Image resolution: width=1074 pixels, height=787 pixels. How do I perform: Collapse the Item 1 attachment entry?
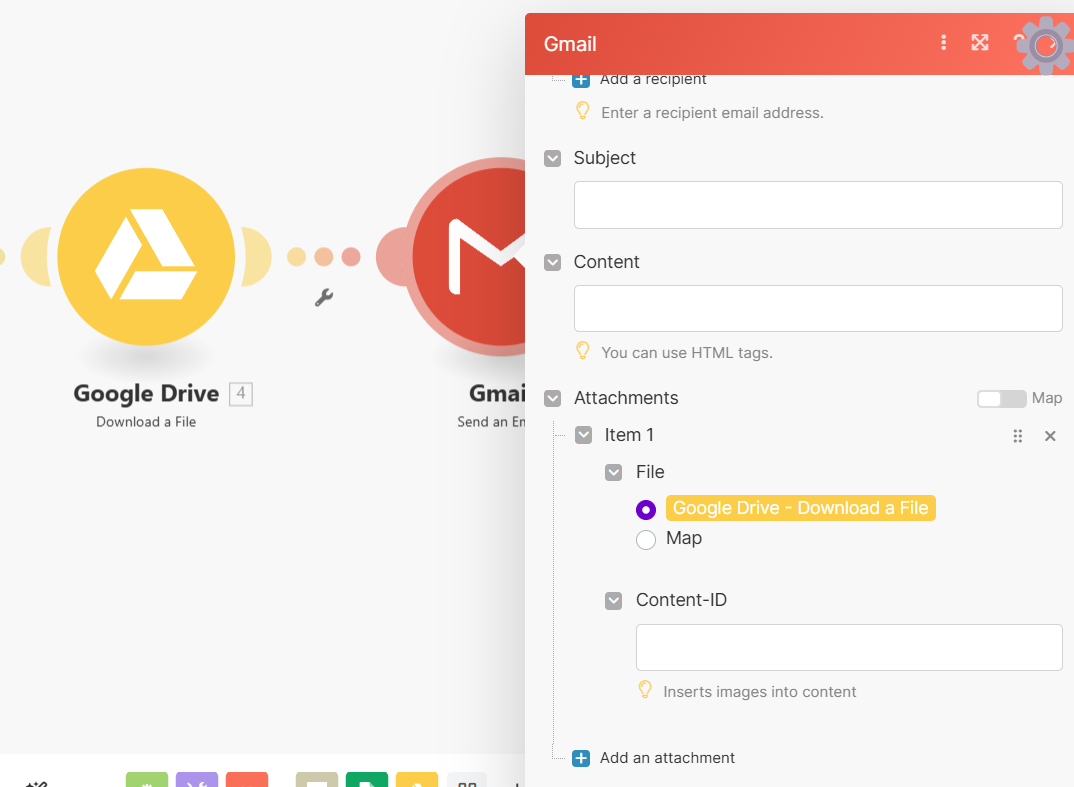click(x=584, y=436)
